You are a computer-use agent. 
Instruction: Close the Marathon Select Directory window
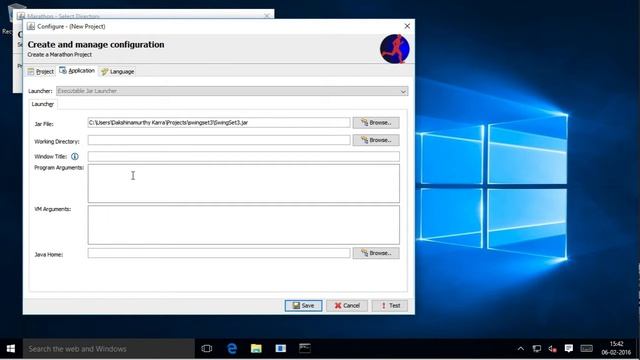click(267, 16)
